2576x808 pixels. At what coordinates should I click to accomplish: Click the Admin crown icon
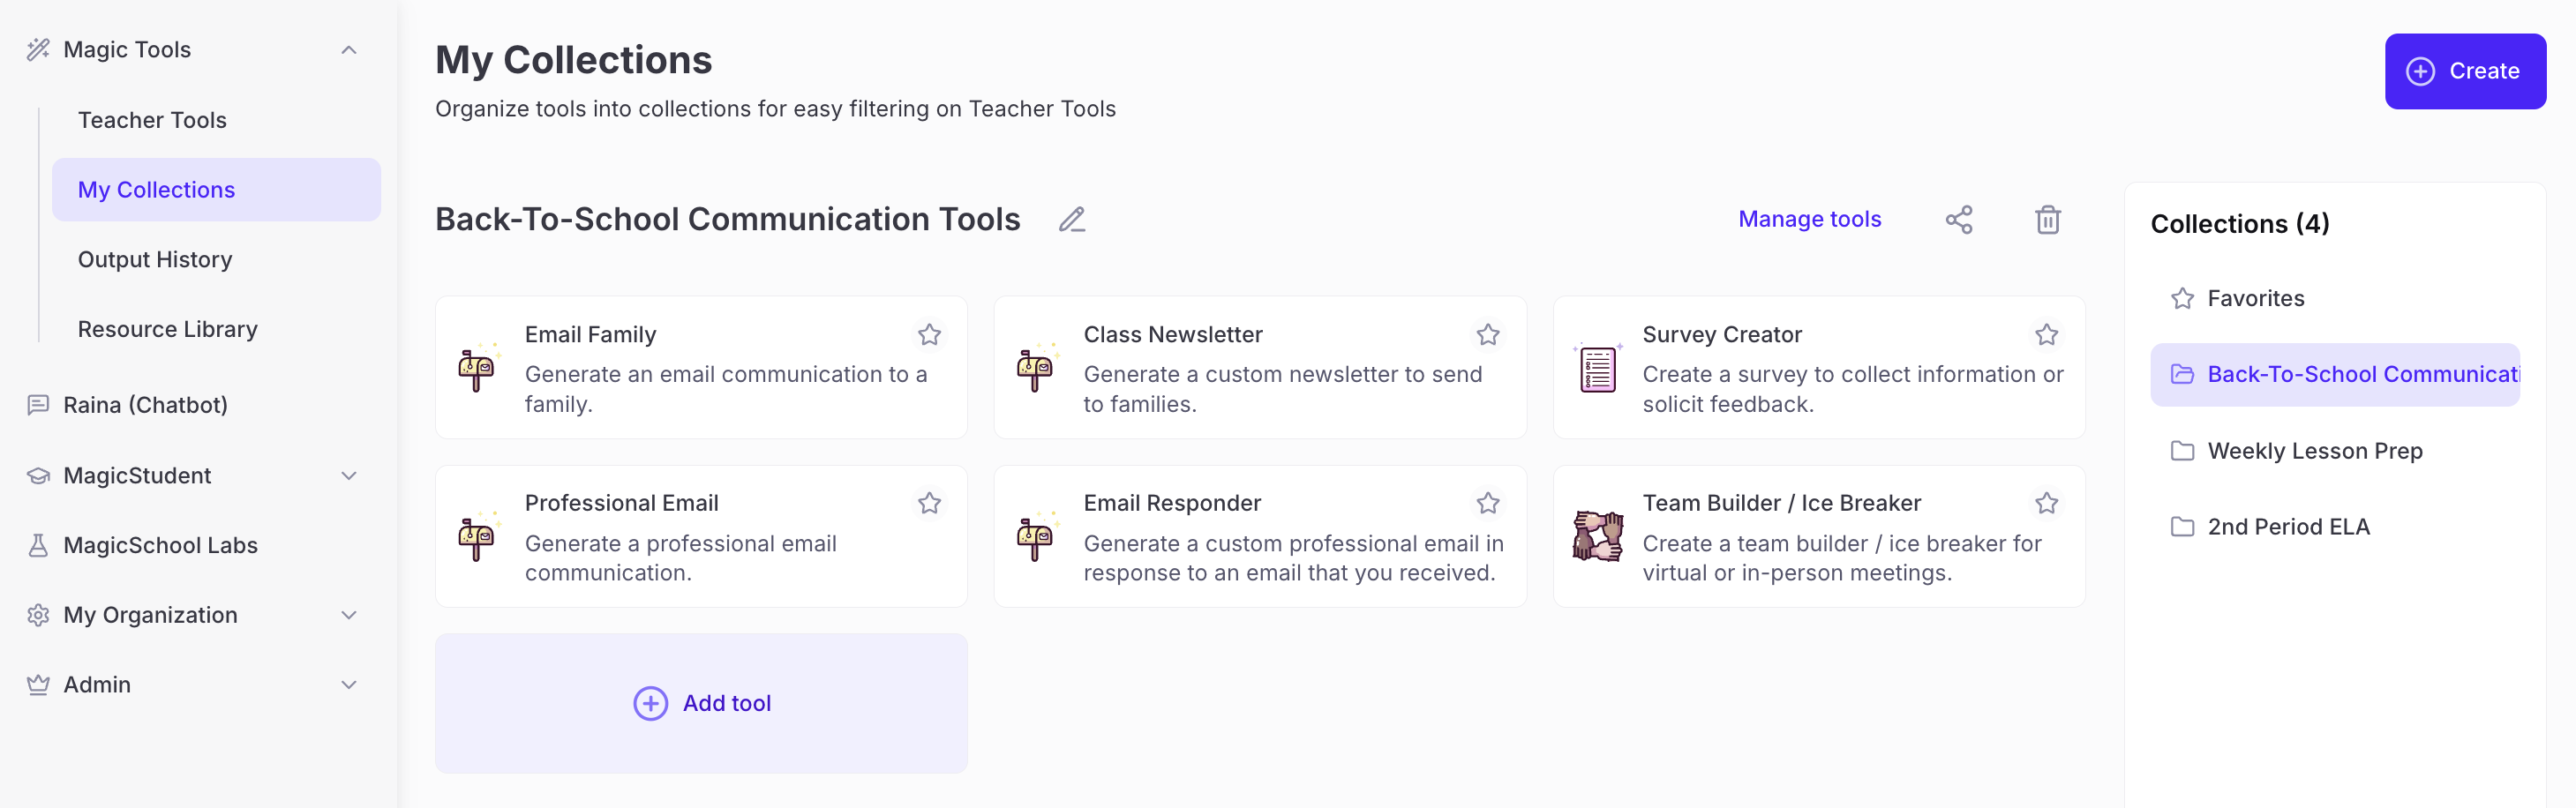[x=38, y=685]
